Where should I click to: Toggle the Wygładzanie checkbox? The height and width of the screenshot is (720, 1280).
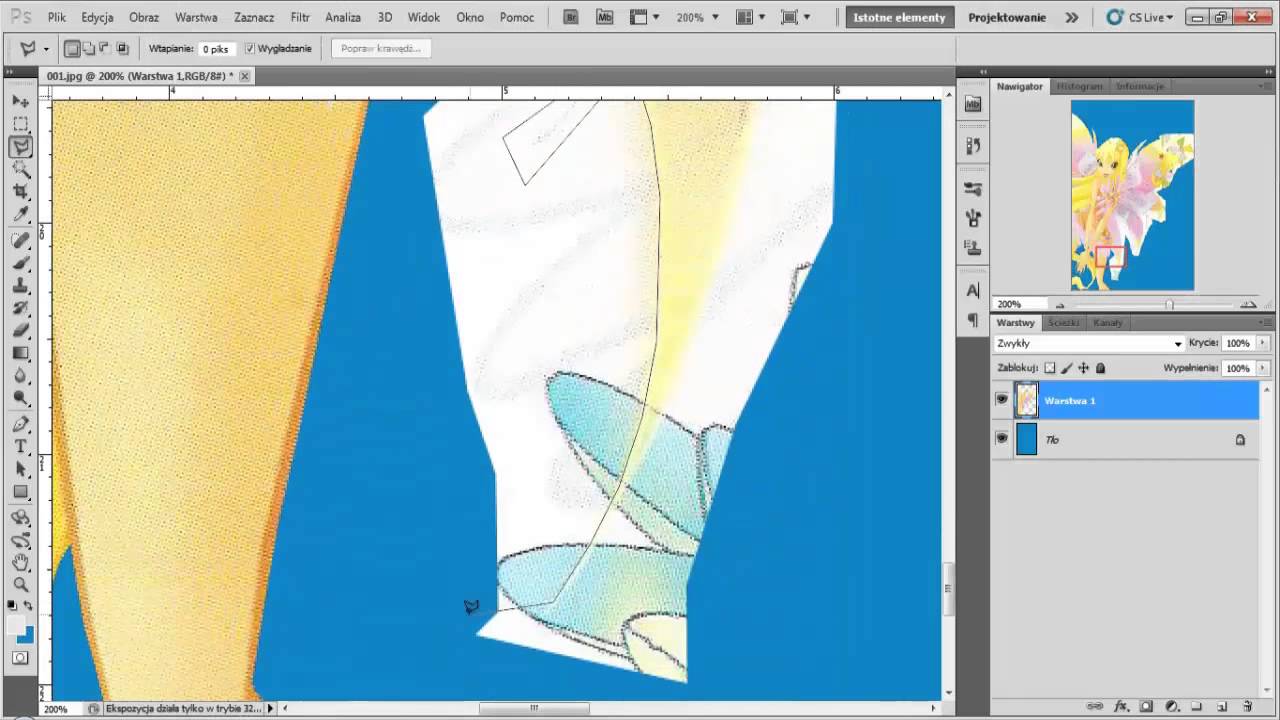[250, 48]
